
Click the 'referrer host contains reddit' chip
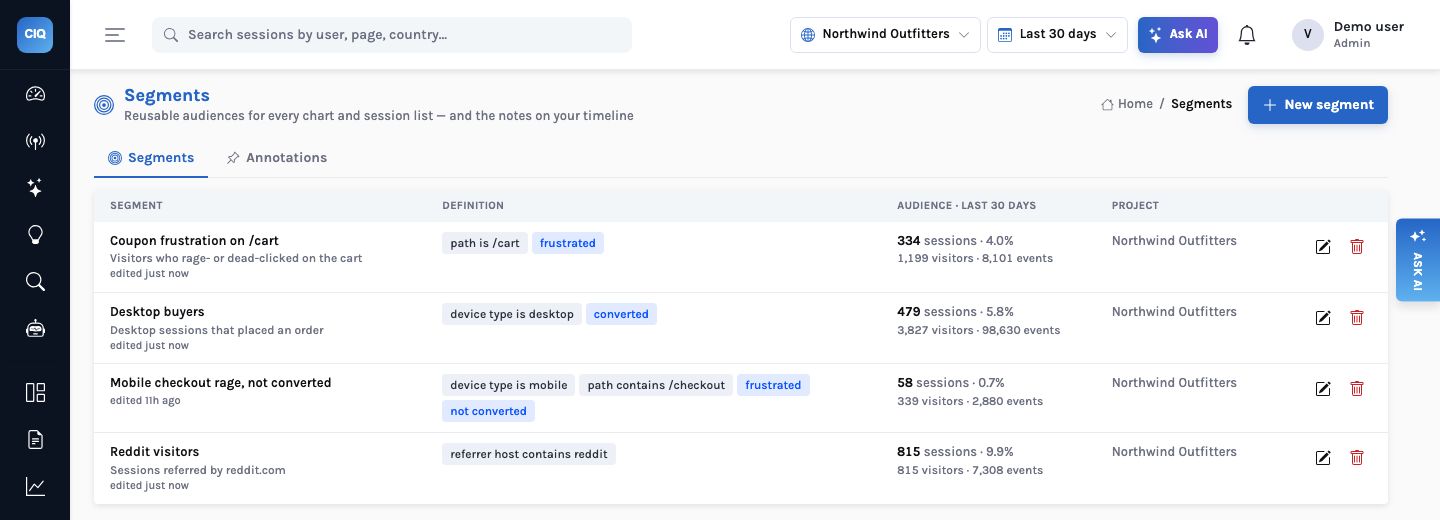pyautogui.click(x=529, y=454)
